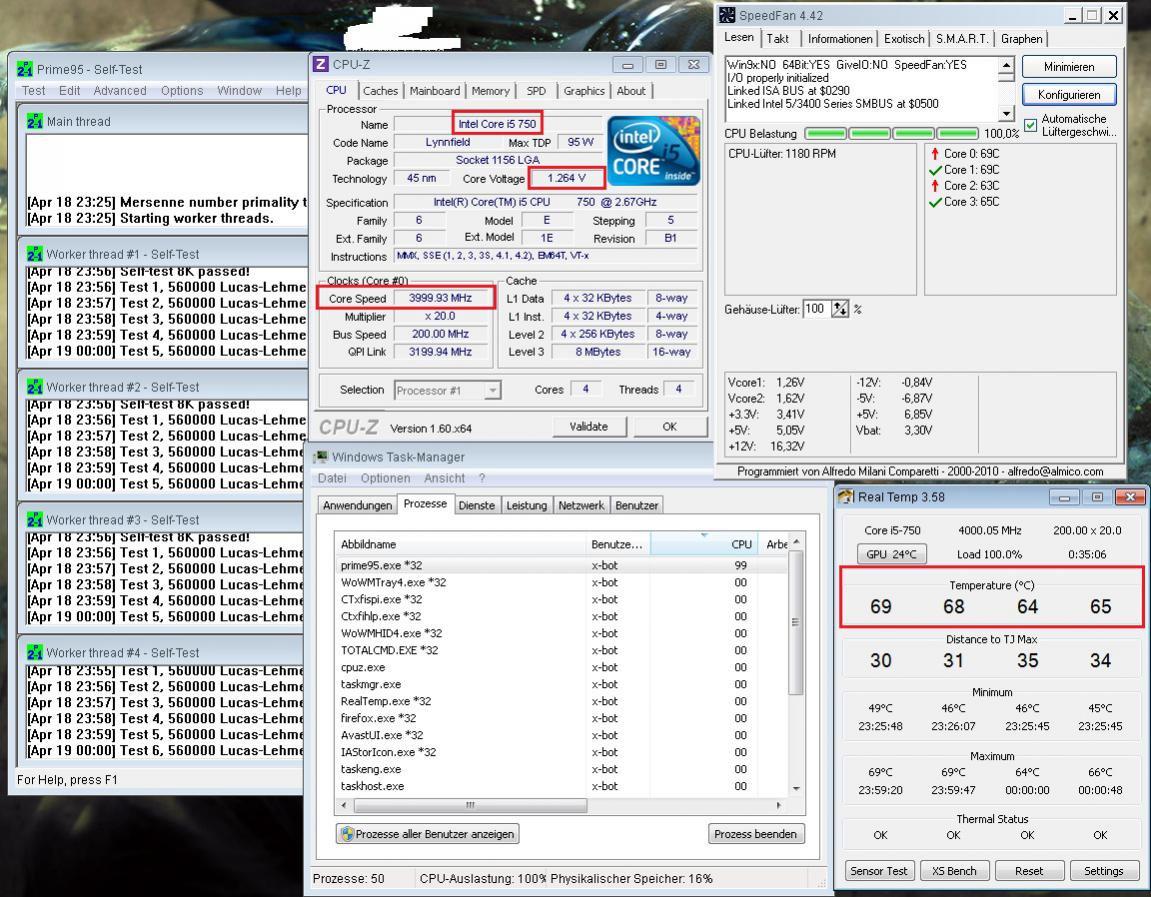This screenshot has height=897, width=1151.
Task: Switch to the Anwendungen tab in Task-Manager
Action: coord(357,506)
